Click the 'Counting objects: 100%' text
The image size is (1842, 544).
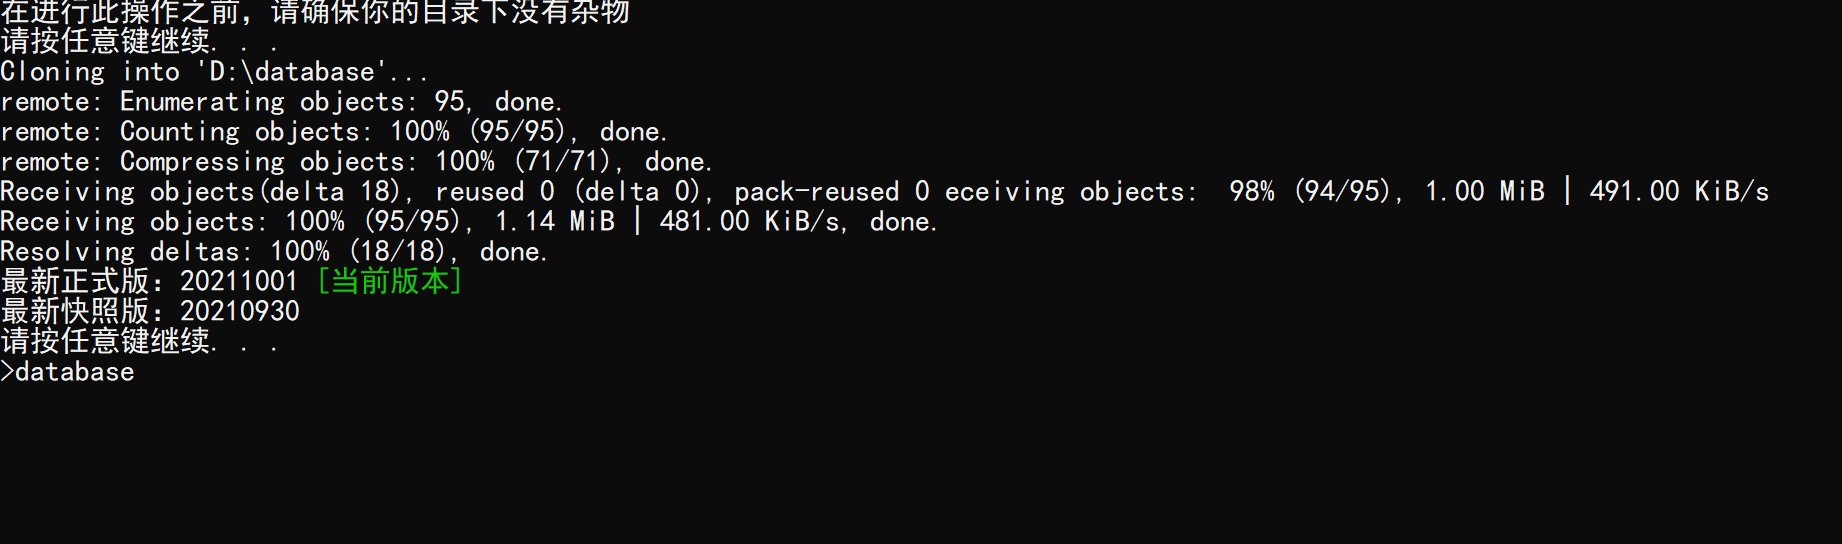coord(284,132)
